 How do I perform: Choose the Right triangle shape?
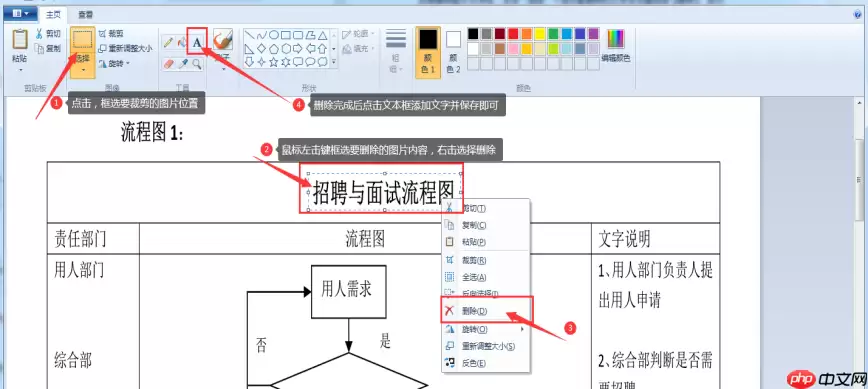pyautogui.click(x=250, y=48)
